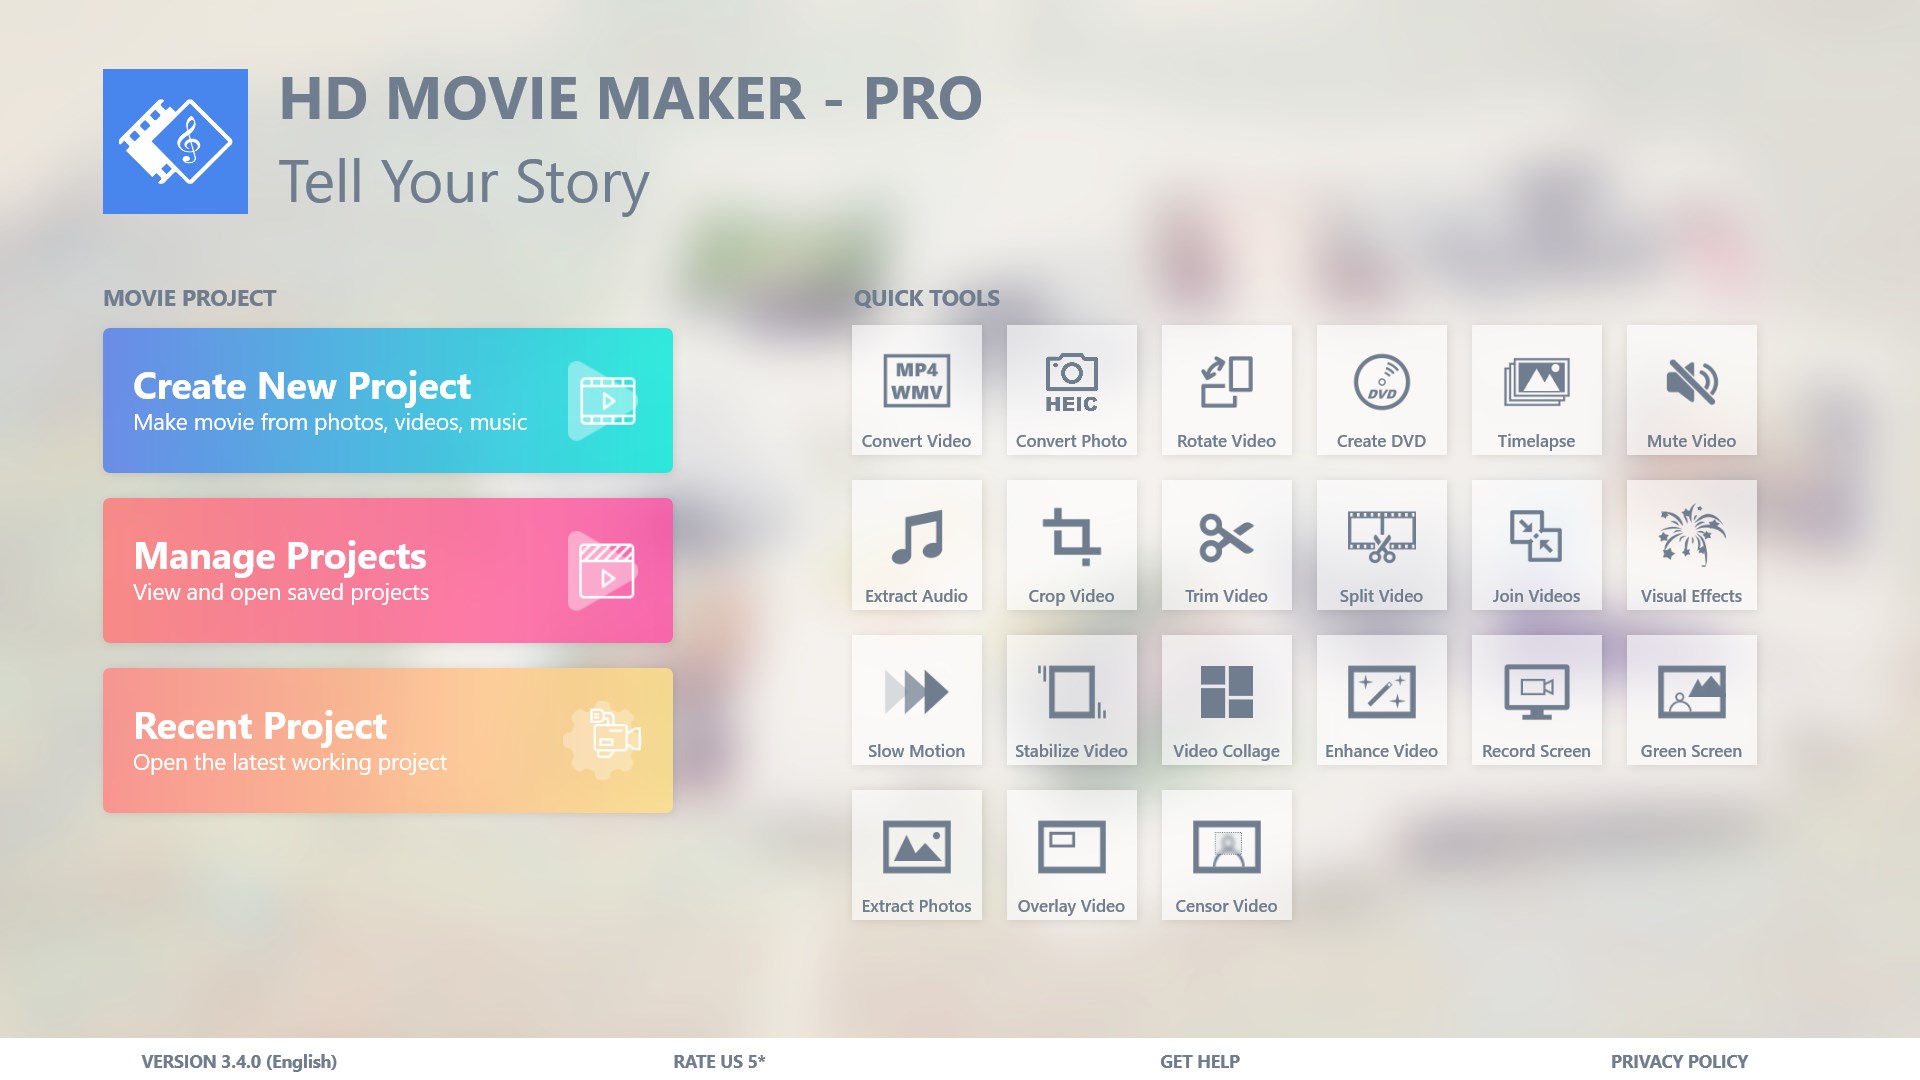This screenshot has width=1920, height=1080.
Task: Select the Trim Video tool
Action: [x=1226, y=549]
